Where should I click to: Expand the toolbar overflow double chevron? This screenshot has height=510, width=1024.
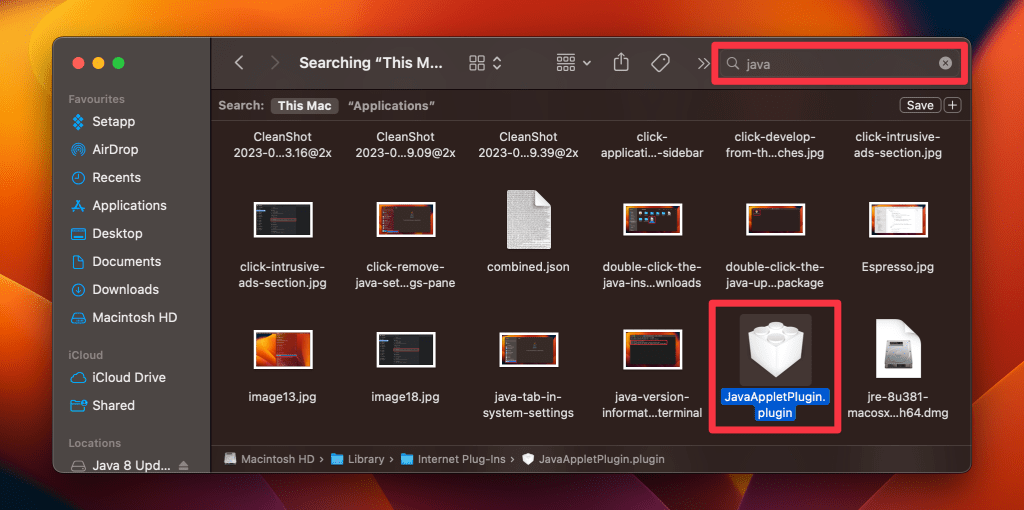coord(703,63)
